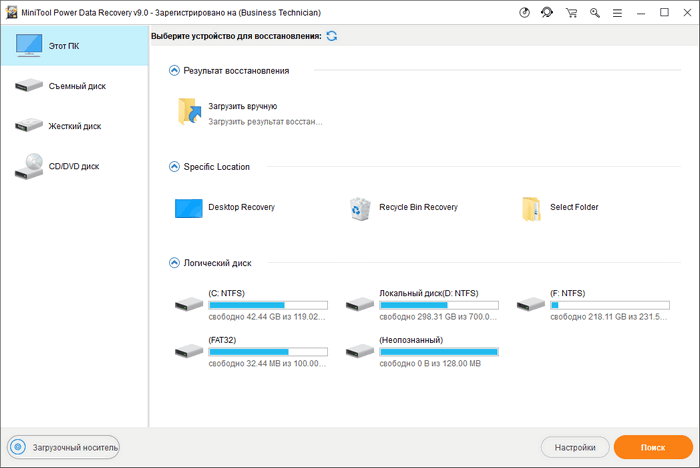The image size is (700, 468).
Task: Collapse the Specific Location section
Action: coord(174,167)
